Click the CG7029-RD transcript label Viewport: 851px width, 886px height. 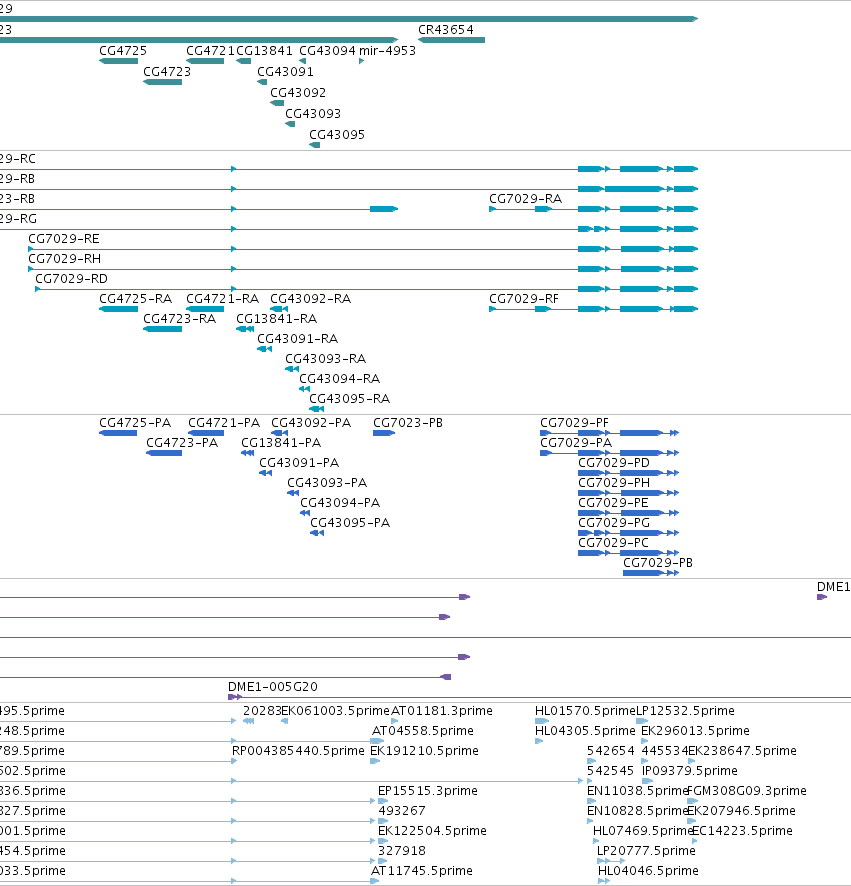(x=71, y=279)
